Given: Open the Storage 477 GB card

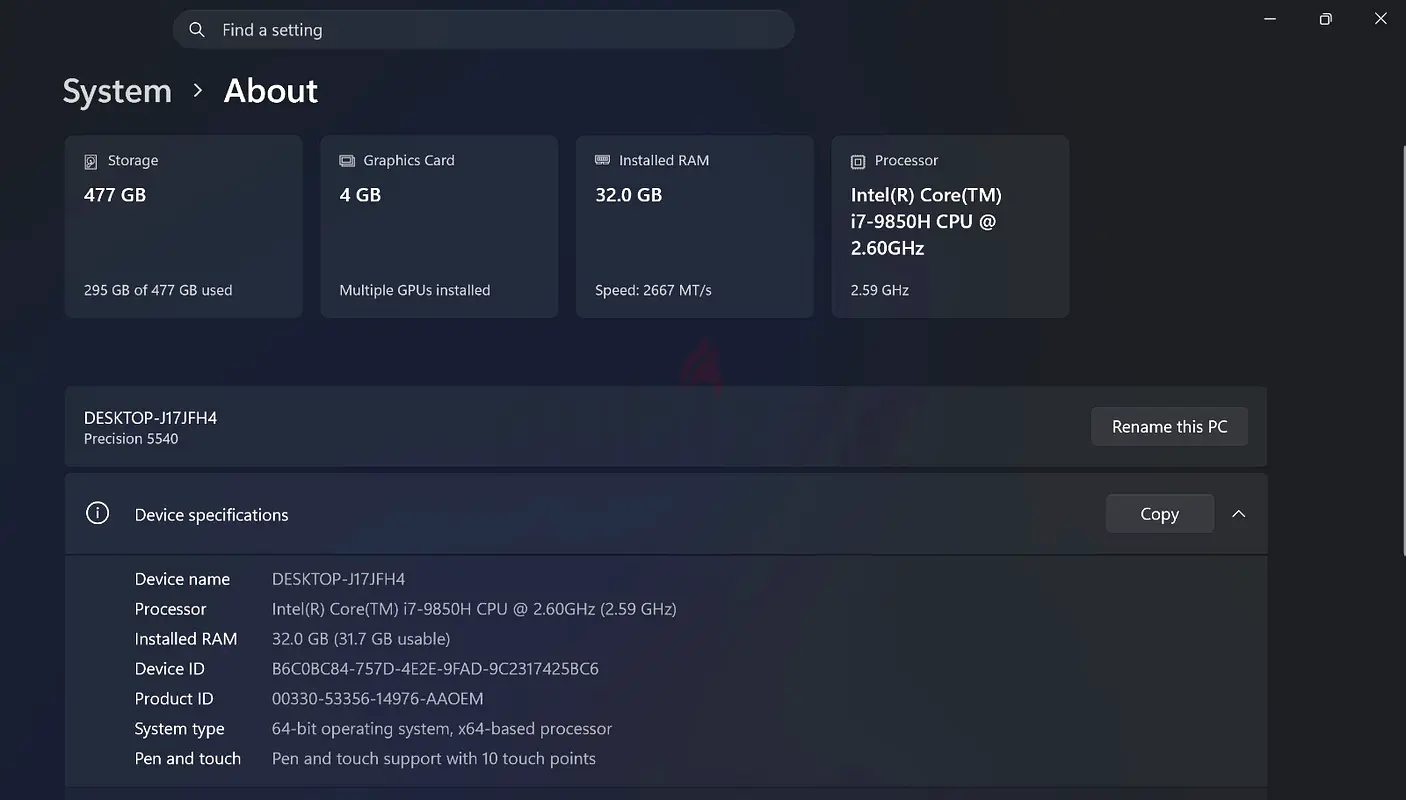Looking at the screenshot, I should click(183, 227).
